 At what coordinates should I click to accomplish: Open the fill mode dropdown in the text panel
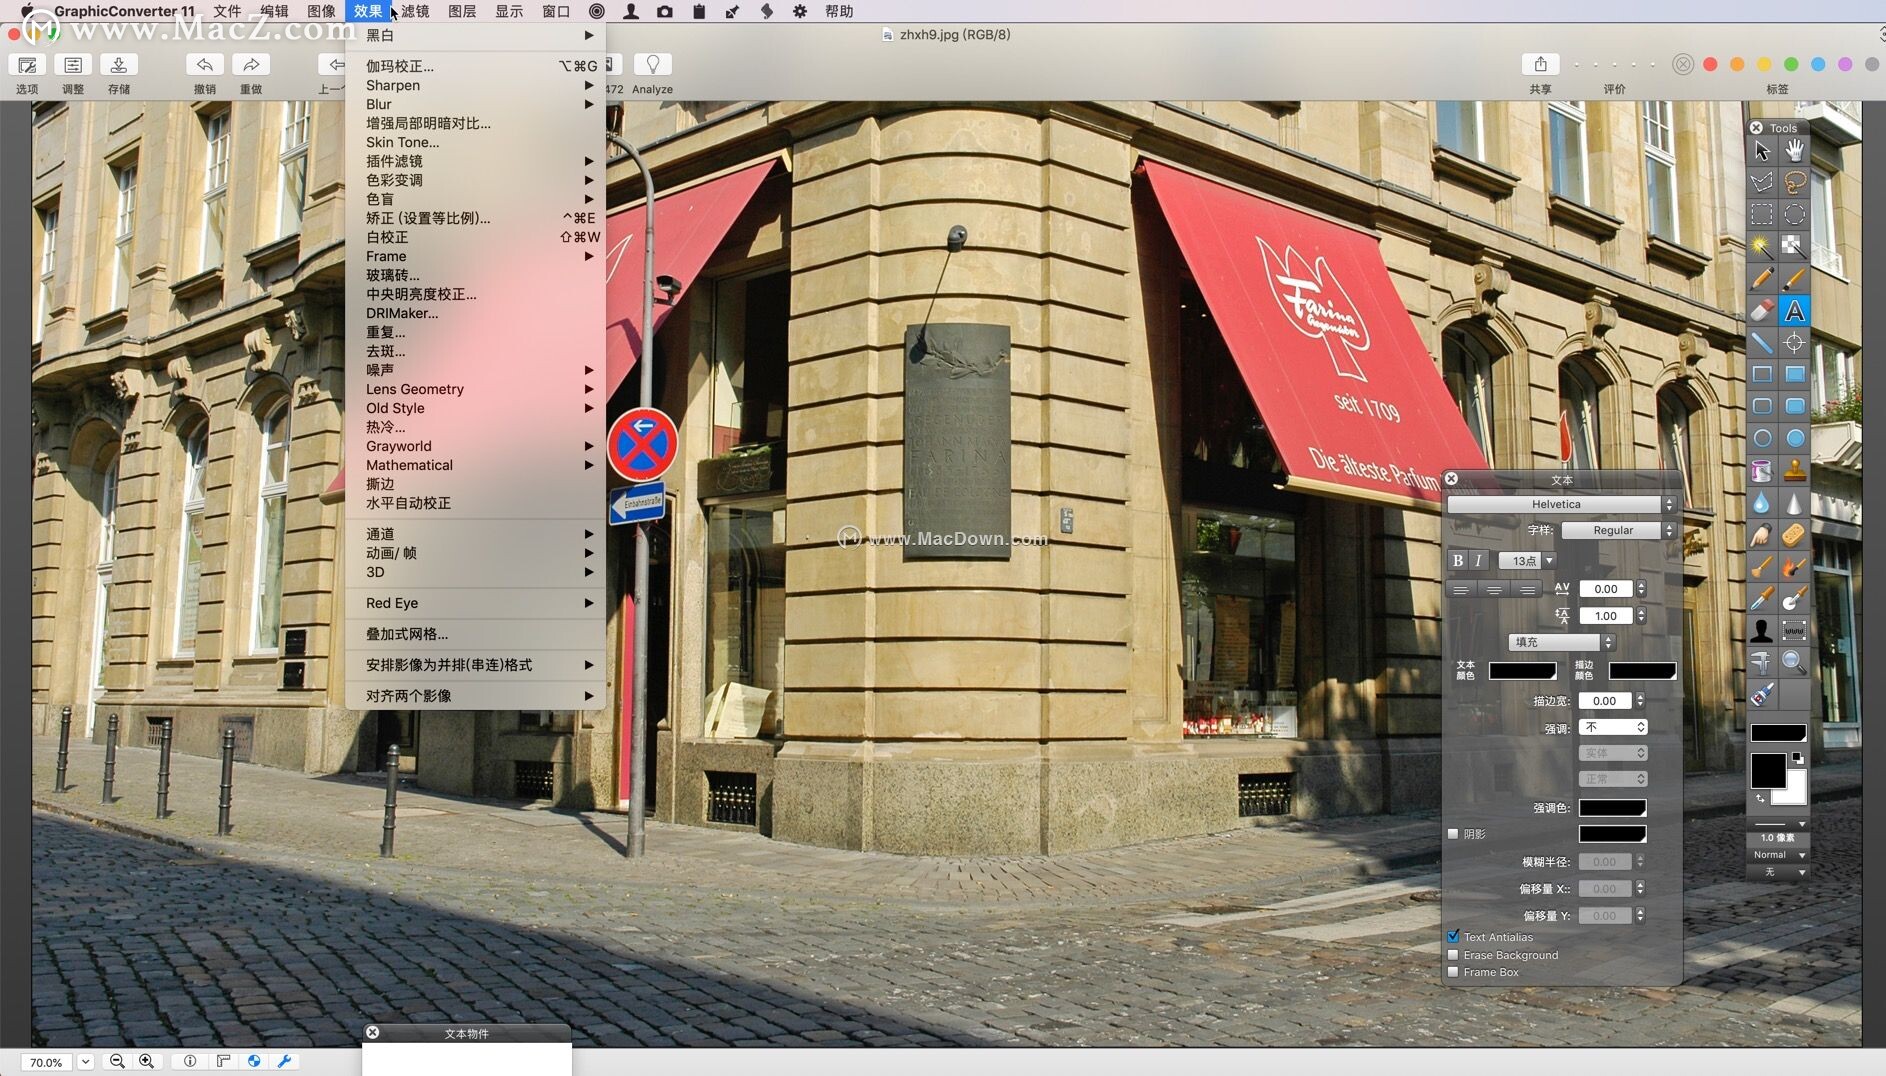click(x=1561, y=642)
